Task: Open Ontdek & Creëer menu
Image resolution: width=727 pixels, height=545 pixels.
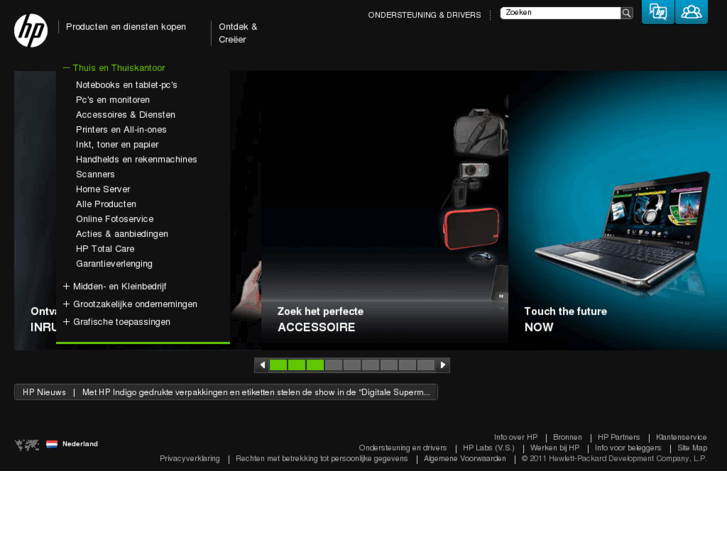Action: [x=238, y=33]
